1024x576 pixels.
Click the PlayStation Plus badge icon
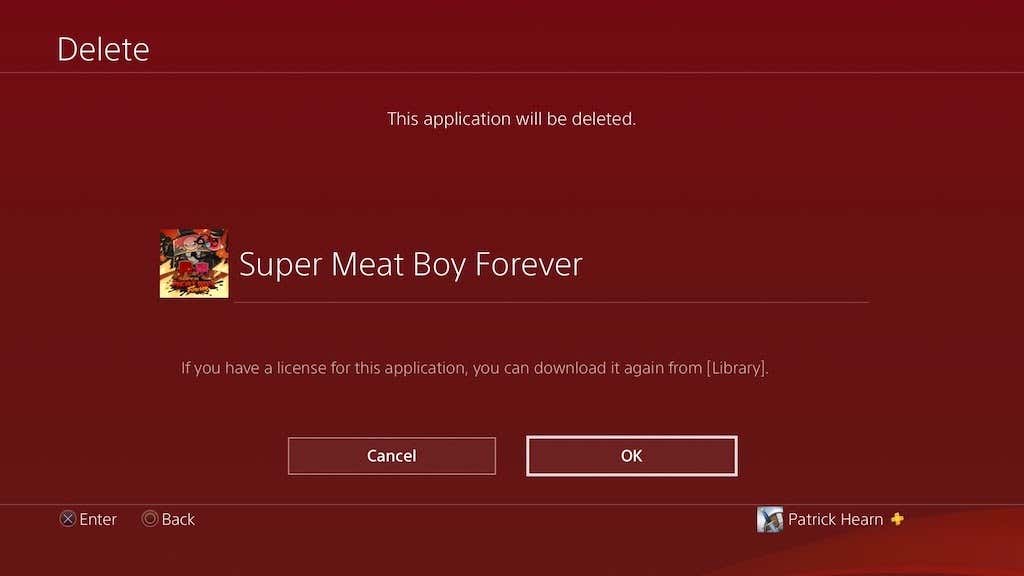pyautogui.click(x=897, y=519)
